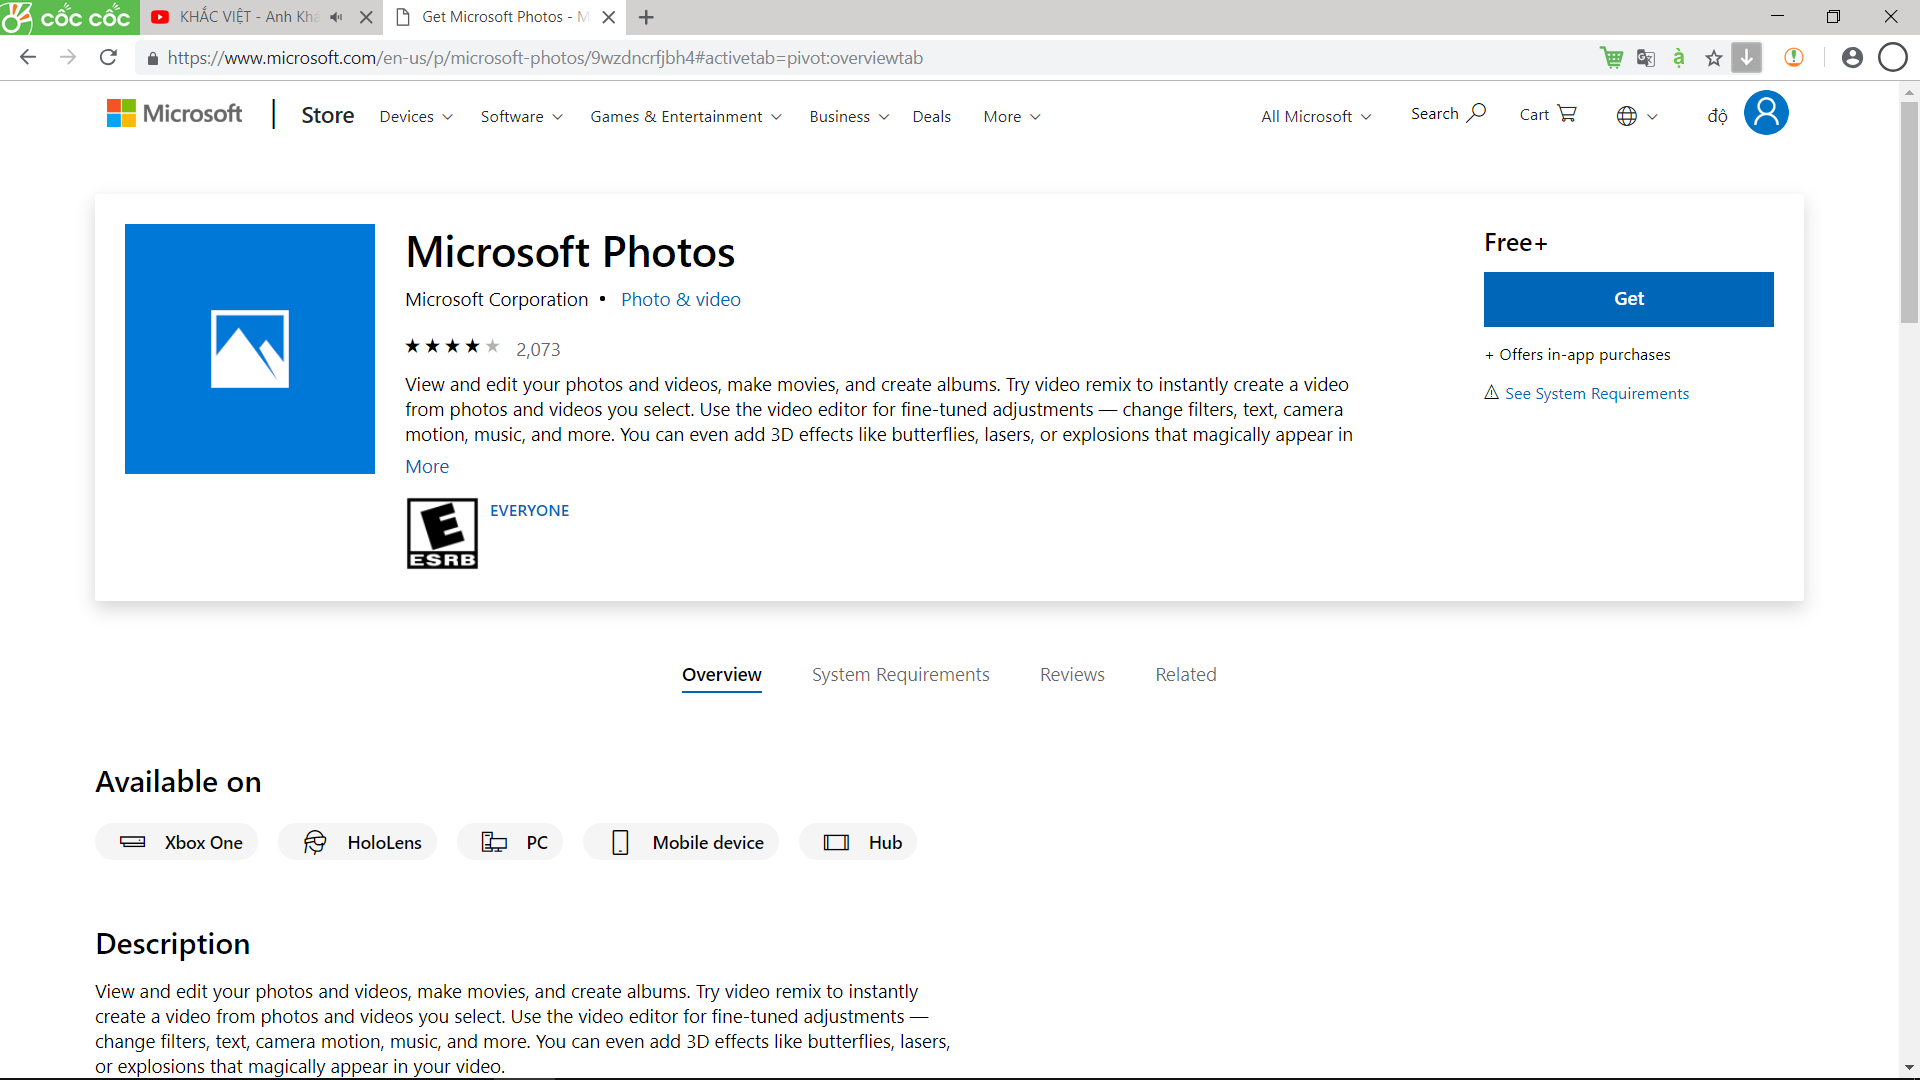This screenshot has height=1080, width=1920.
Task: Select the KHẮC VIỆT YouTube tab
Action: point(248,17)
